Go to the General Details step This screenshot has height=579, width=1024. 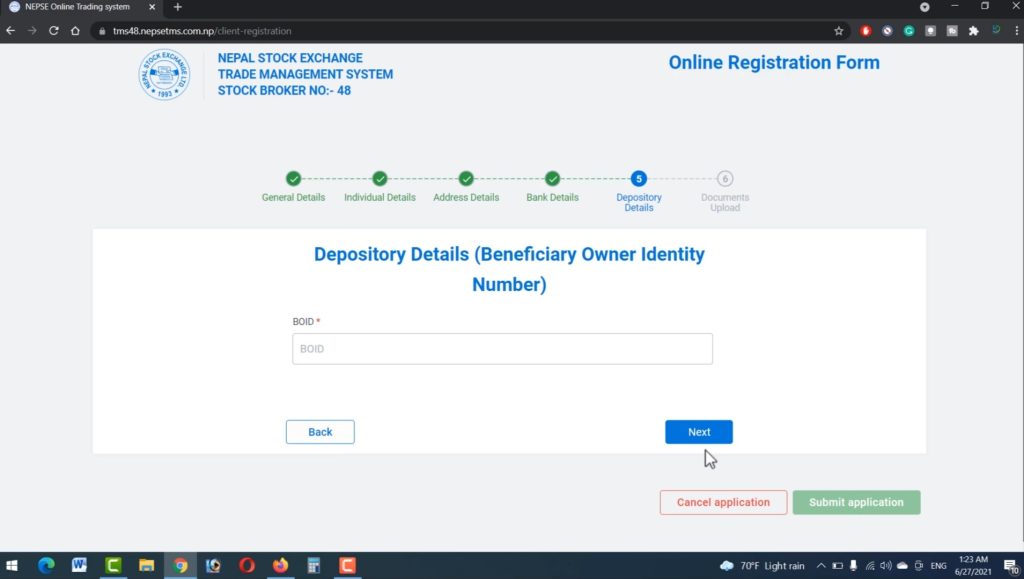tap(293, 187)
